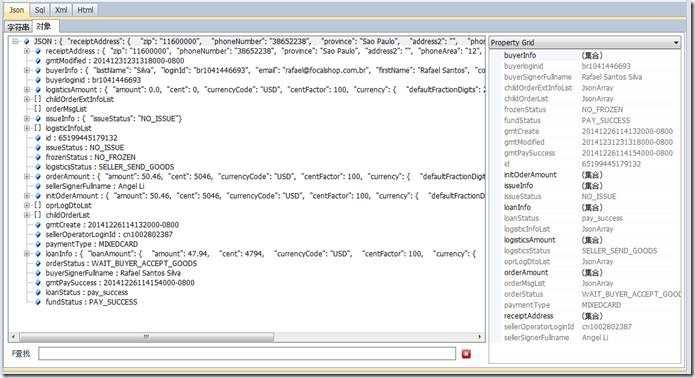
Task: Click the horizontal scrollbar thumb
Action: pyautogui.click(x=146, y=337)
